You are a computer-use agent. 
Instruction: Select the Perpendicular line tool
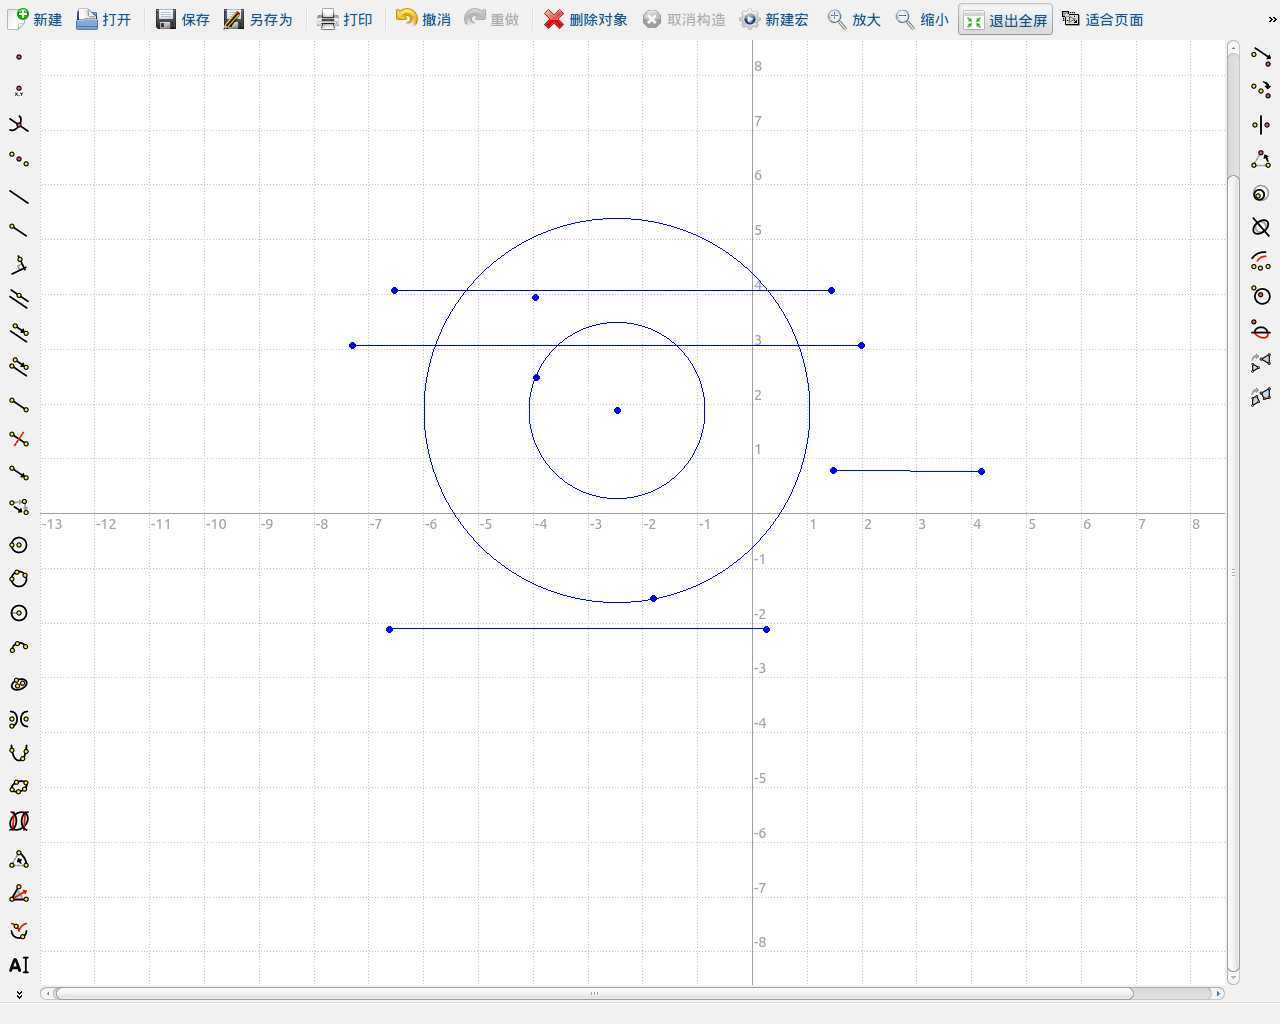pos(18,265)
